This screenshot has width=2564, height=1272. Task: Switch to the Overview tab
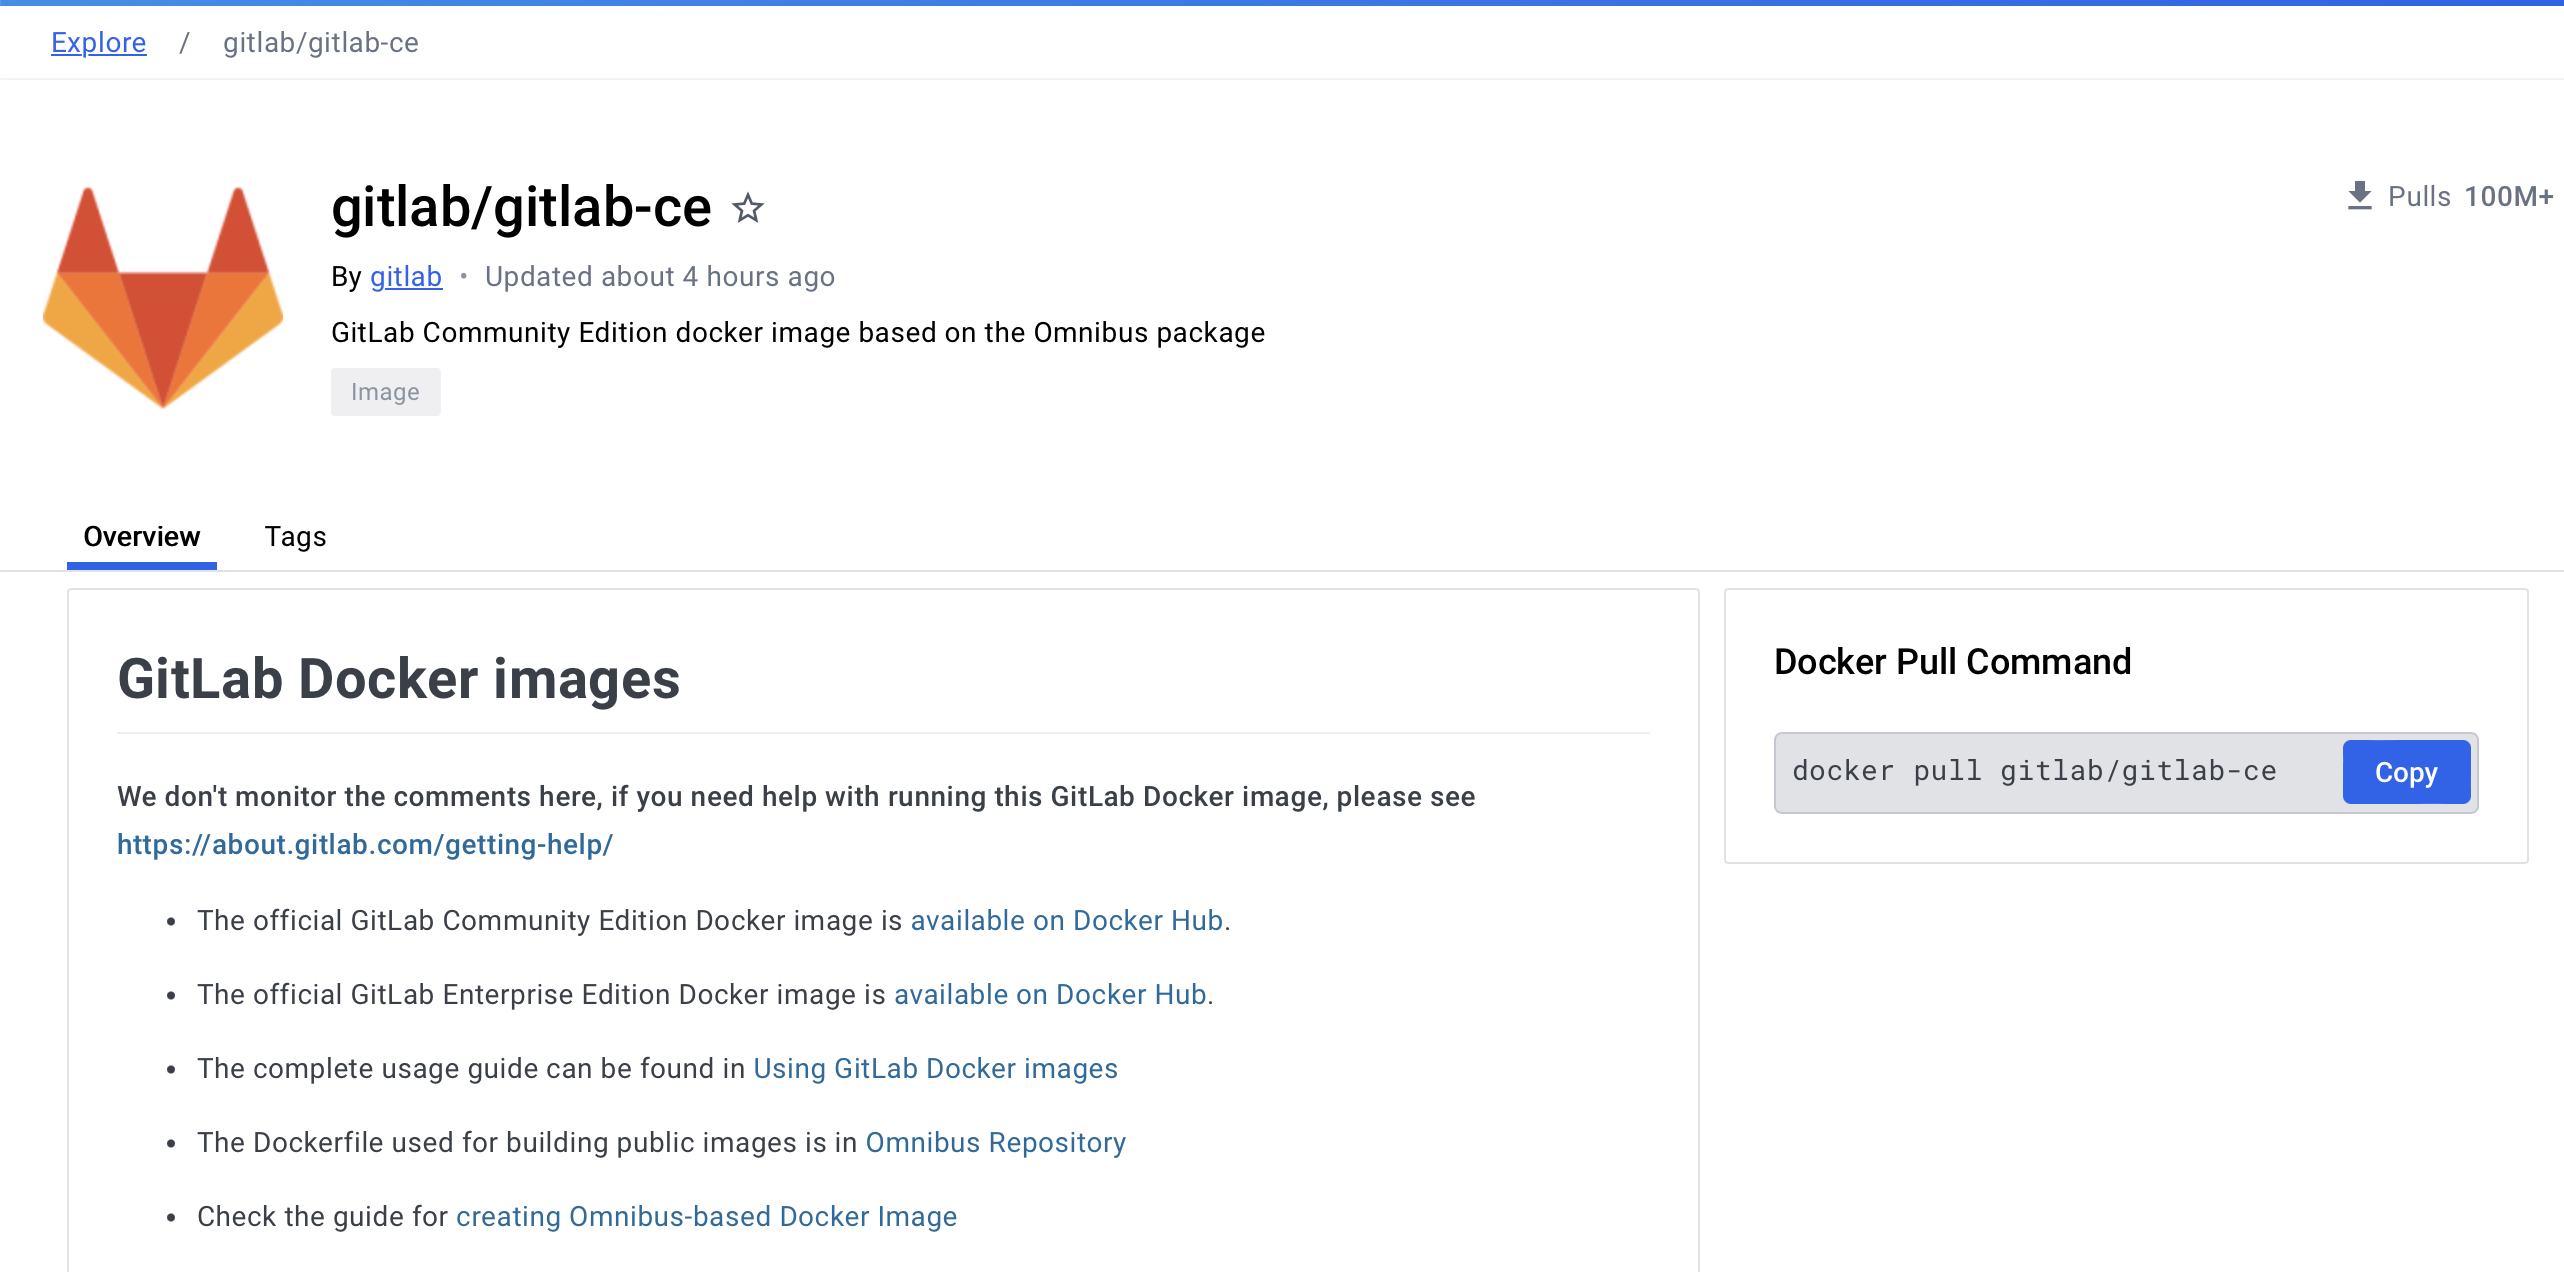pos(142,537)
